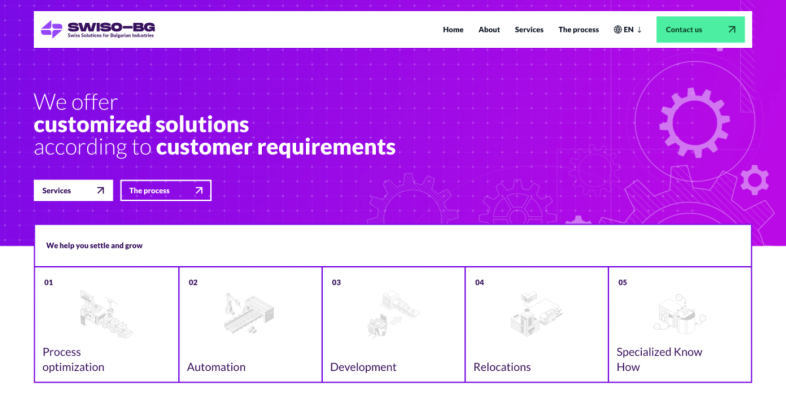Screen dimensions: 786x418
Task: Click the globe language icon
Action: [618, 30]
